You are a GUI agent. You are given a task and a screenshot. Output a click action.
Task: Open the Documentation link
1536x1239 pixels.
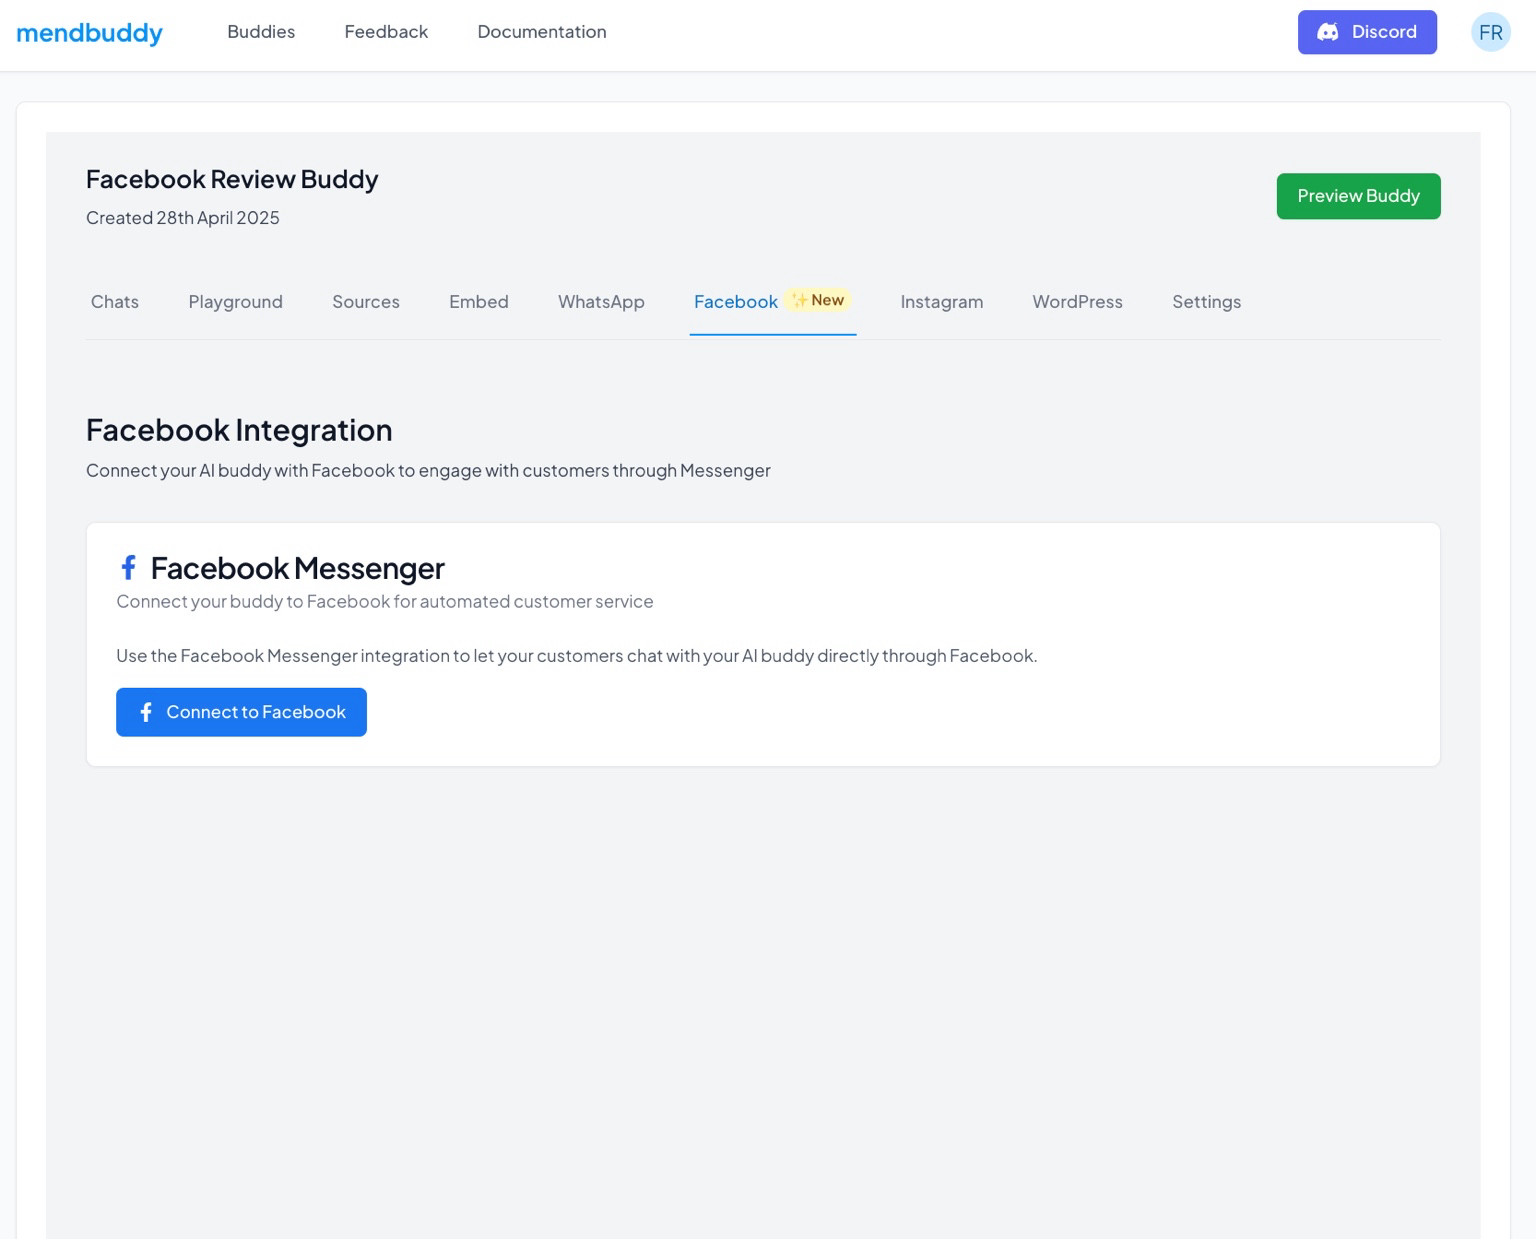(542, 32)
